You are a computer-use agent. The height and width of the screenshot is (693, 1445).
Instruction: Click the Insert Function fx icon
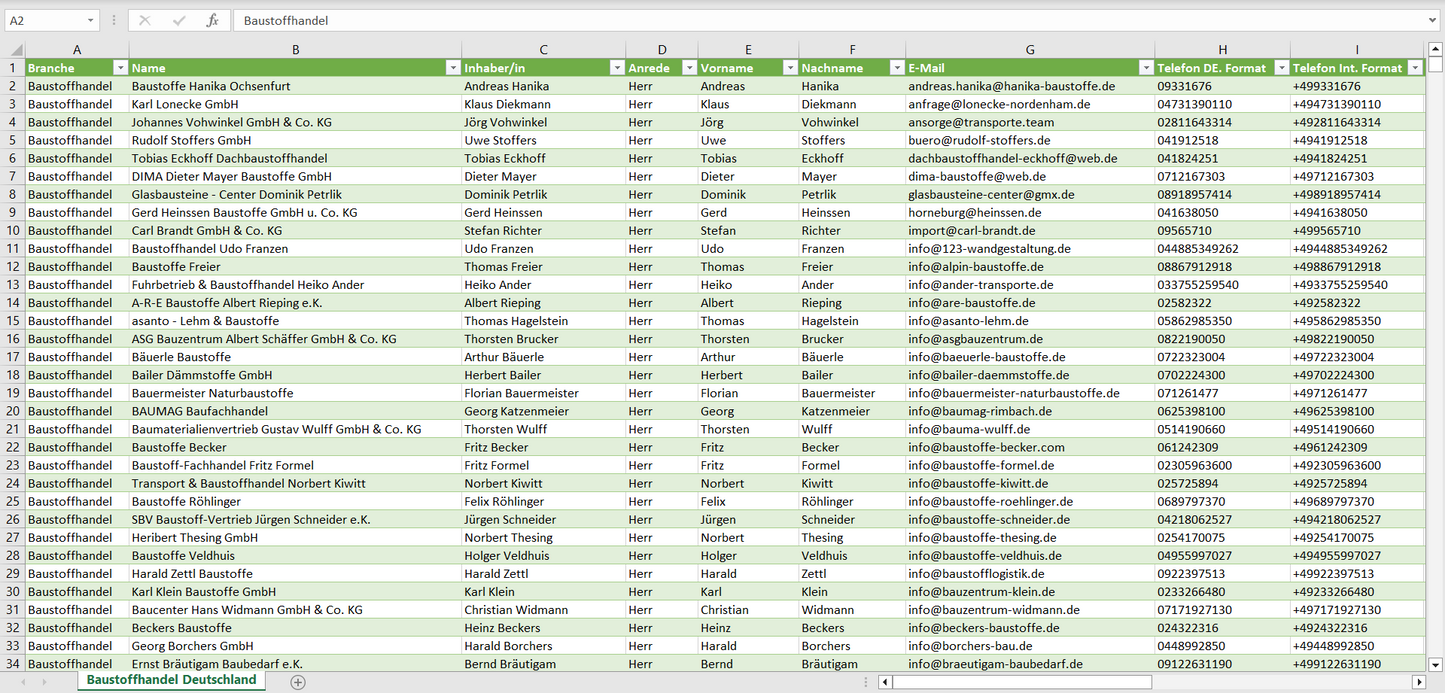coord(212,20)
